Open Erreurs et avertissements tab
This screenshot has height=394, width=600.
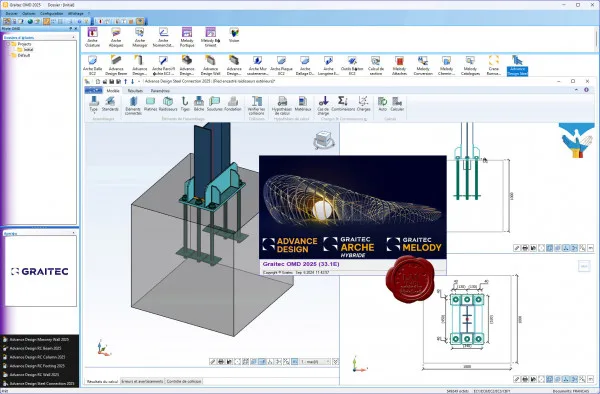pyautogui.click(x=142, y=381)
